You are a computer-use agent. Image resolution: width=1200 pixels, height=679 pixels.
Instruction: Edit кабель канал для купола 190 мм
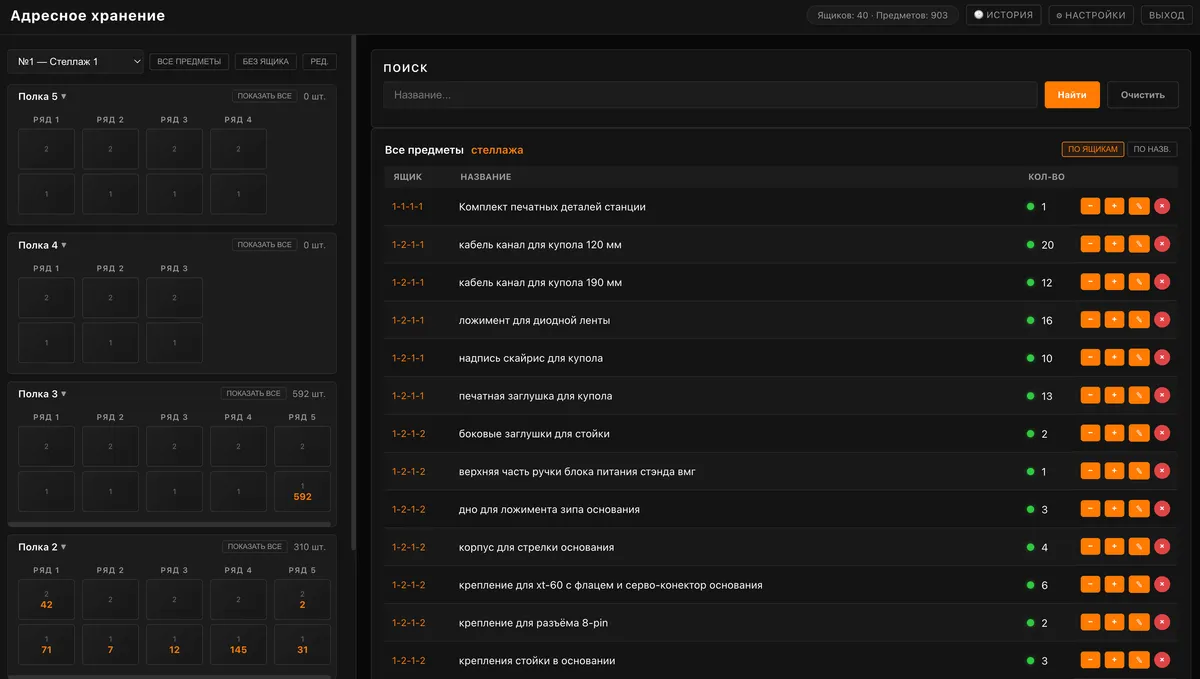pos(1139,282)
